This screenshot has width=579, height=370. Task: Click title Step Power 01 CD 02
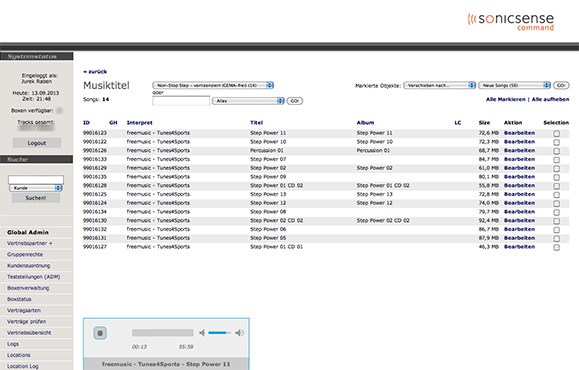(x=277, y=185)
